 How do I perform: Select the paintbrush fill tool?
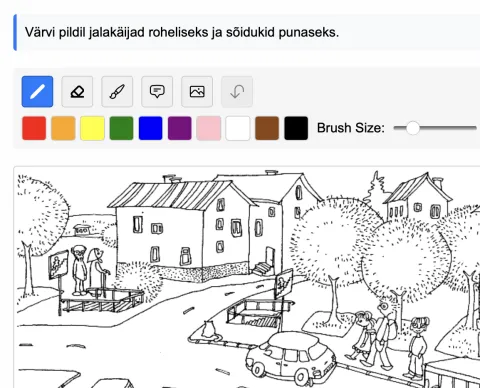pos(117,92)
